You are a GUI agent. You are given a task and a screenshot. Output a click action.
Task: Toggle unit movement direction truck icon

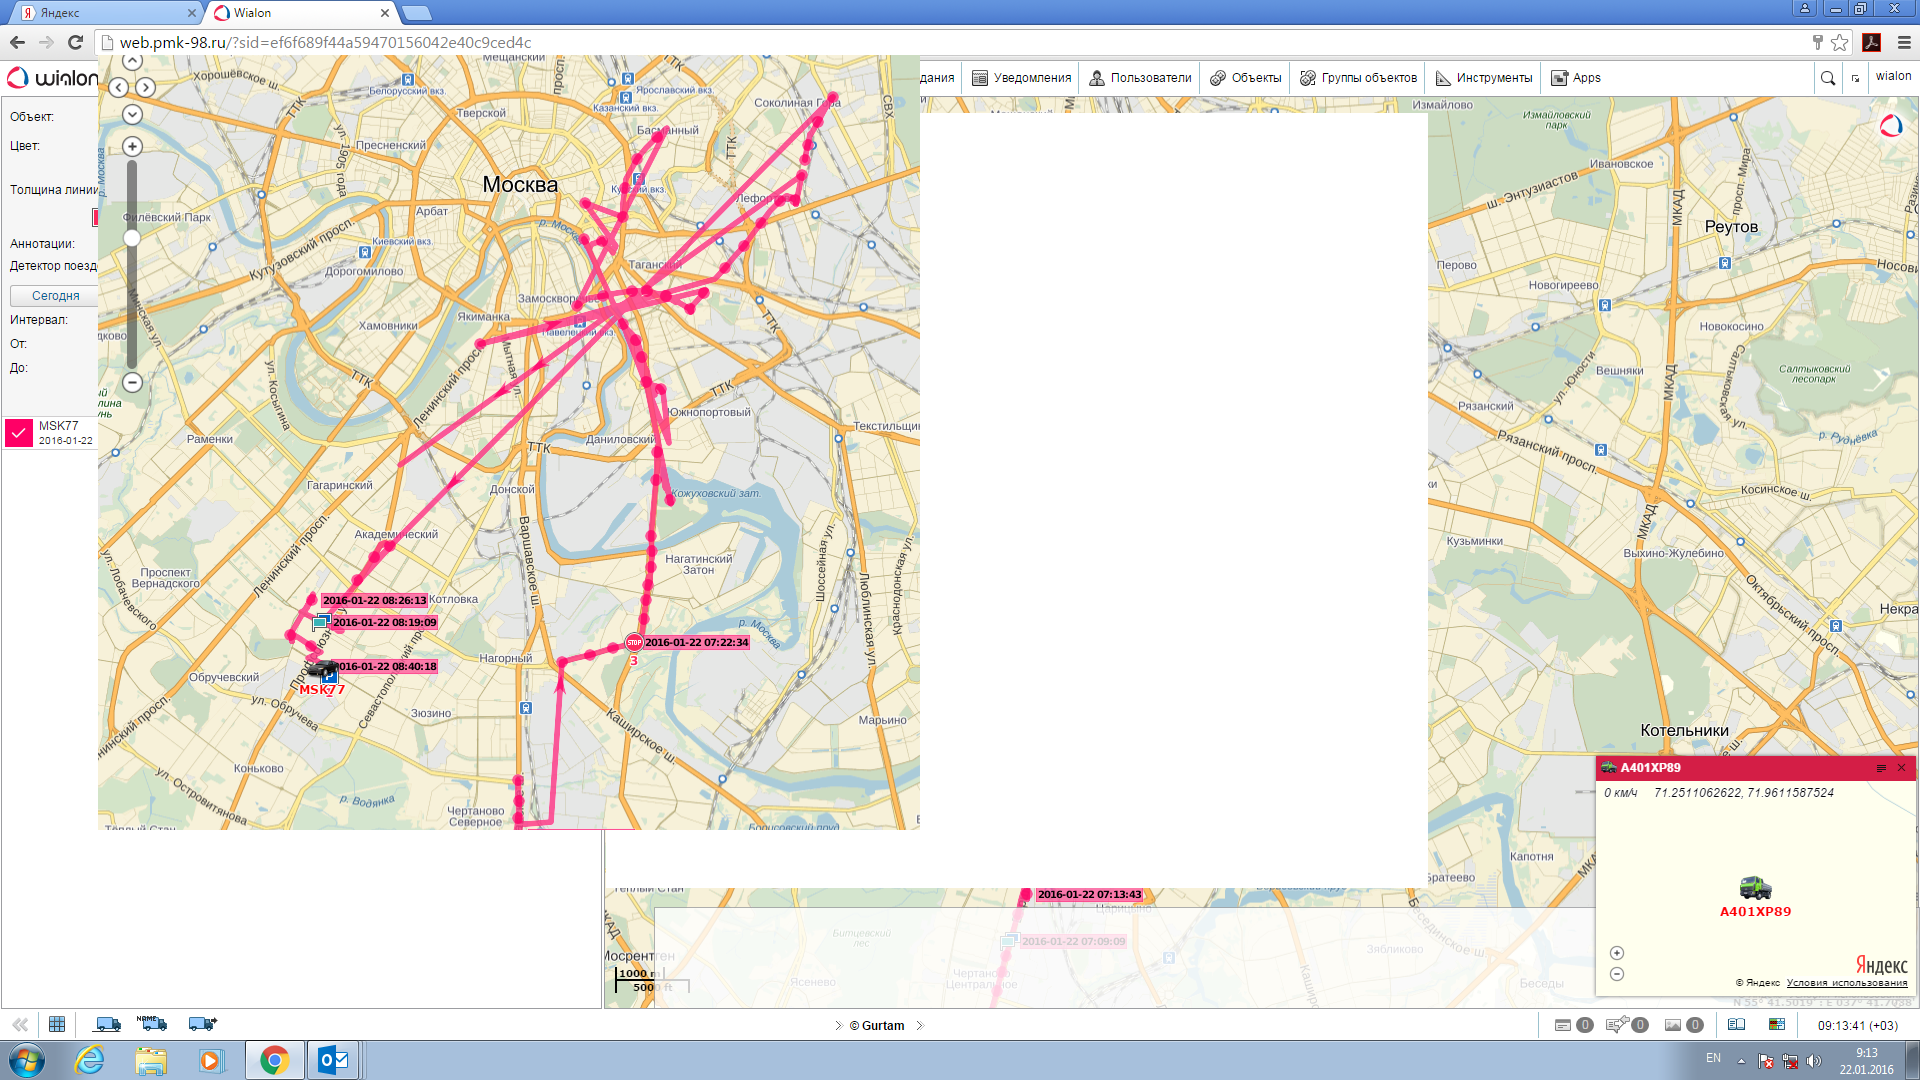pyautogui.click(x=202, y=1024)
